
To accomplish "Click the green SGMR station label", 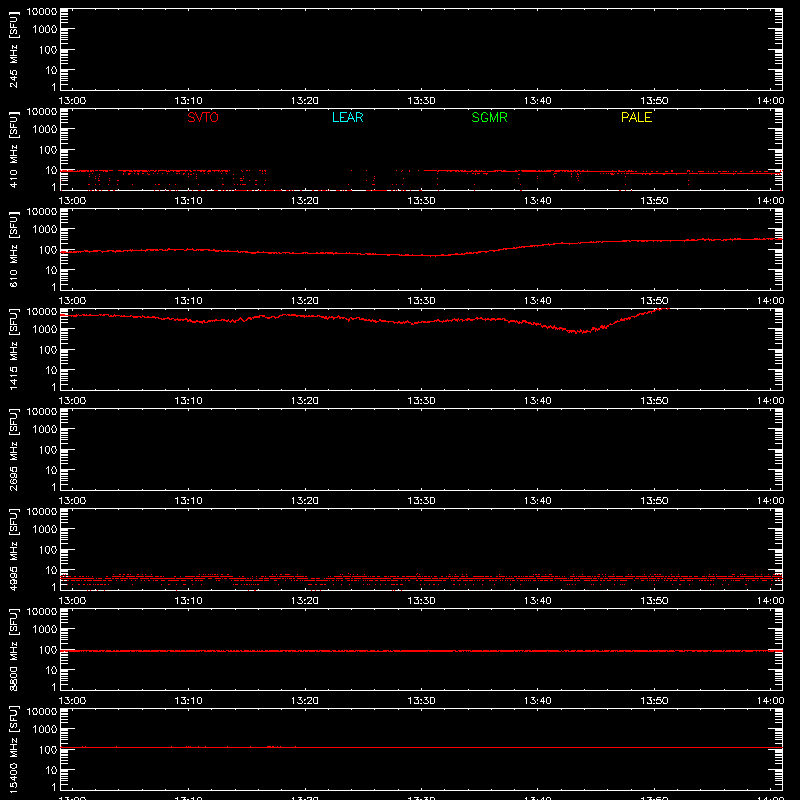I will coord(489,117).
